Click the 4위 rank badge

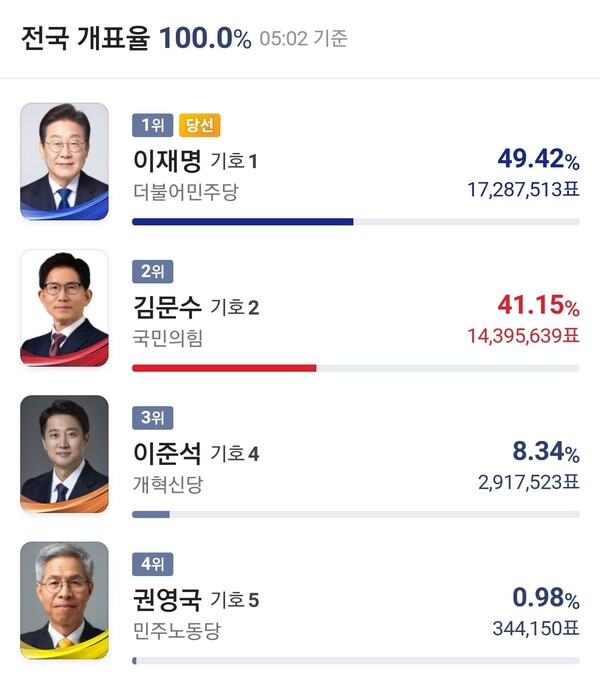coord(152,564)
